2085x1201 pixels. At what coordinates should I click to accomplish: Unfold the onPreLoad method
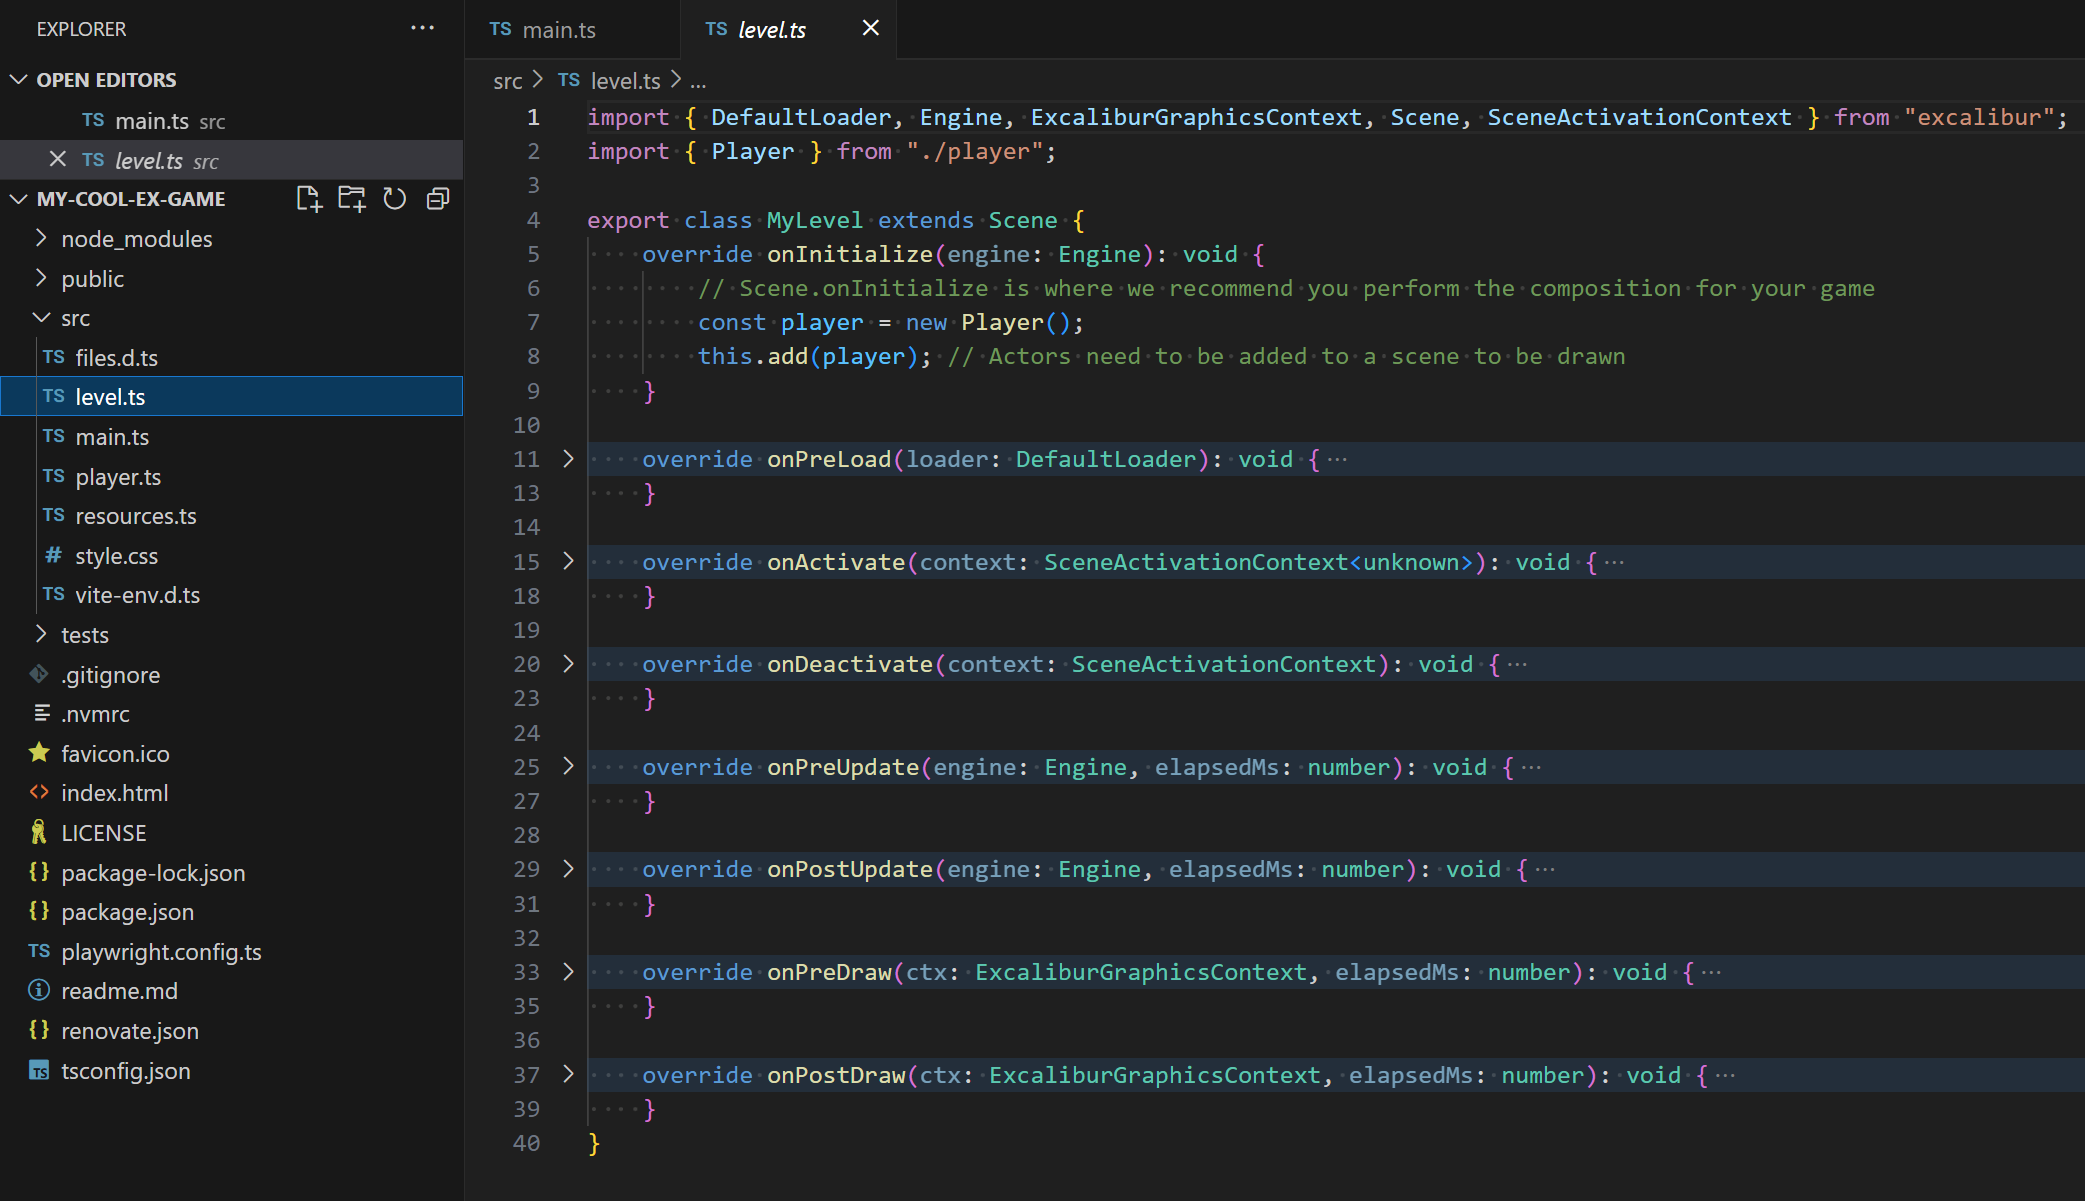[568, 459]
